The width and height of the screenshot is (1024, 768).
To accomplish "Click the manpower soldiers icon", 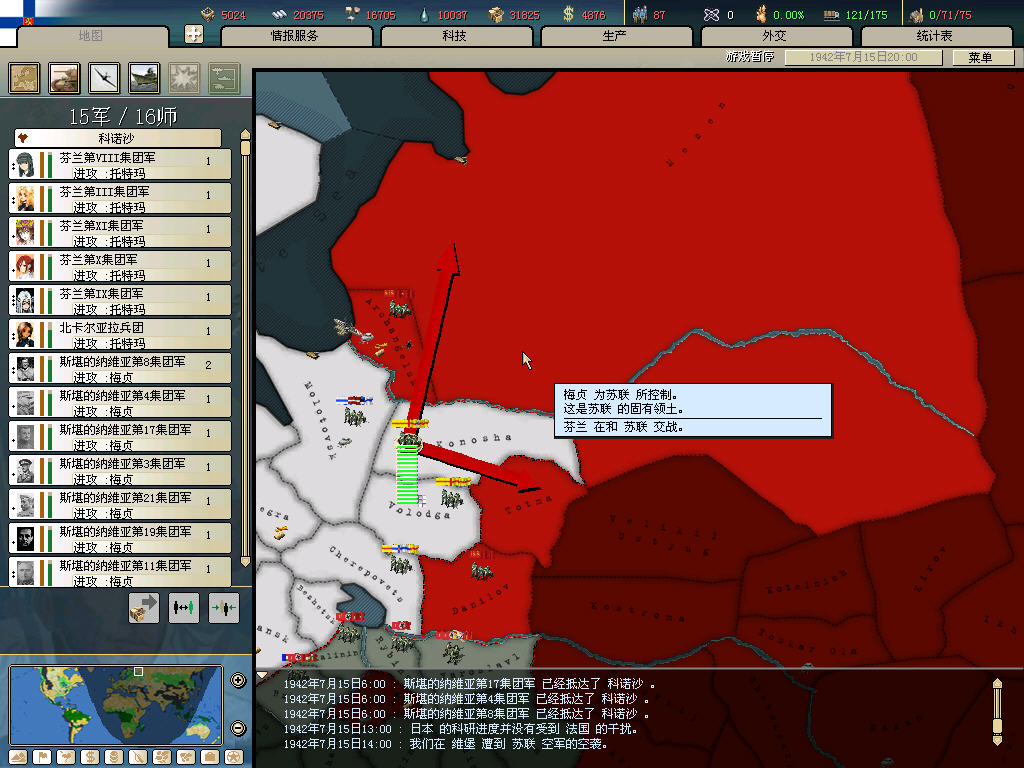I will [639, 14].
